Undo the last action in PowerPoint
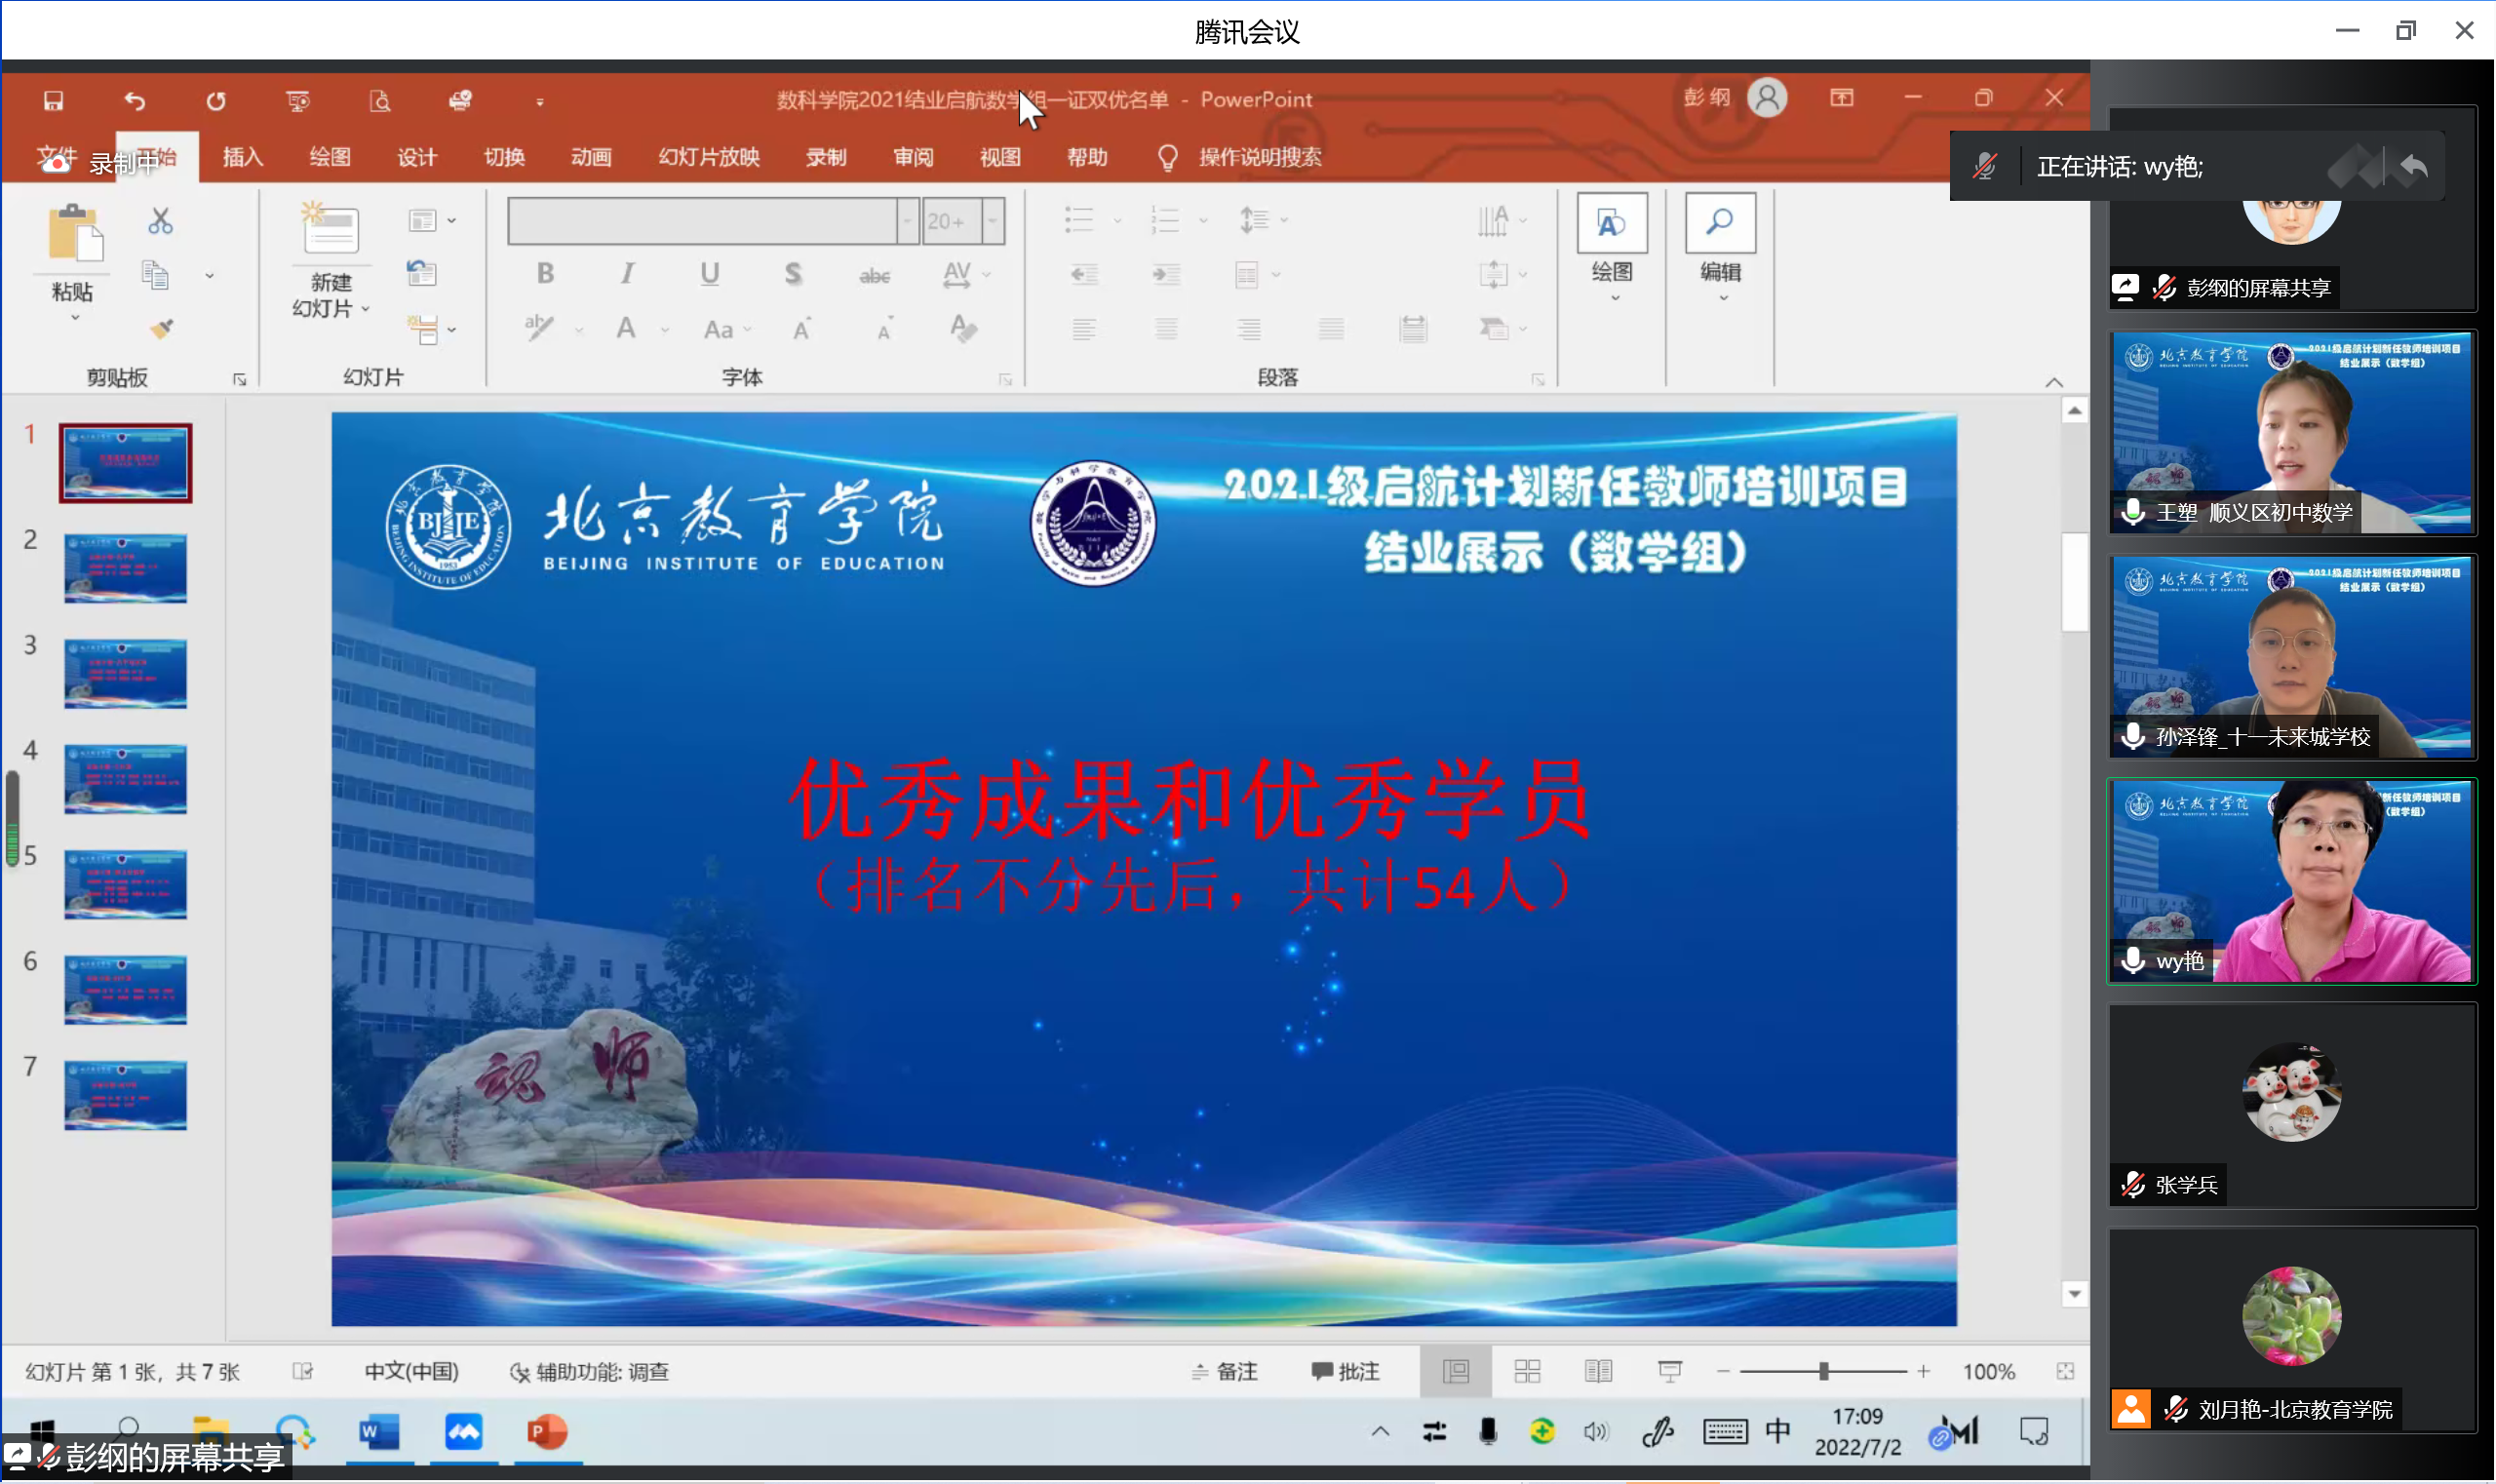Screen dimensions: 2496x1484 coord(135,100)
